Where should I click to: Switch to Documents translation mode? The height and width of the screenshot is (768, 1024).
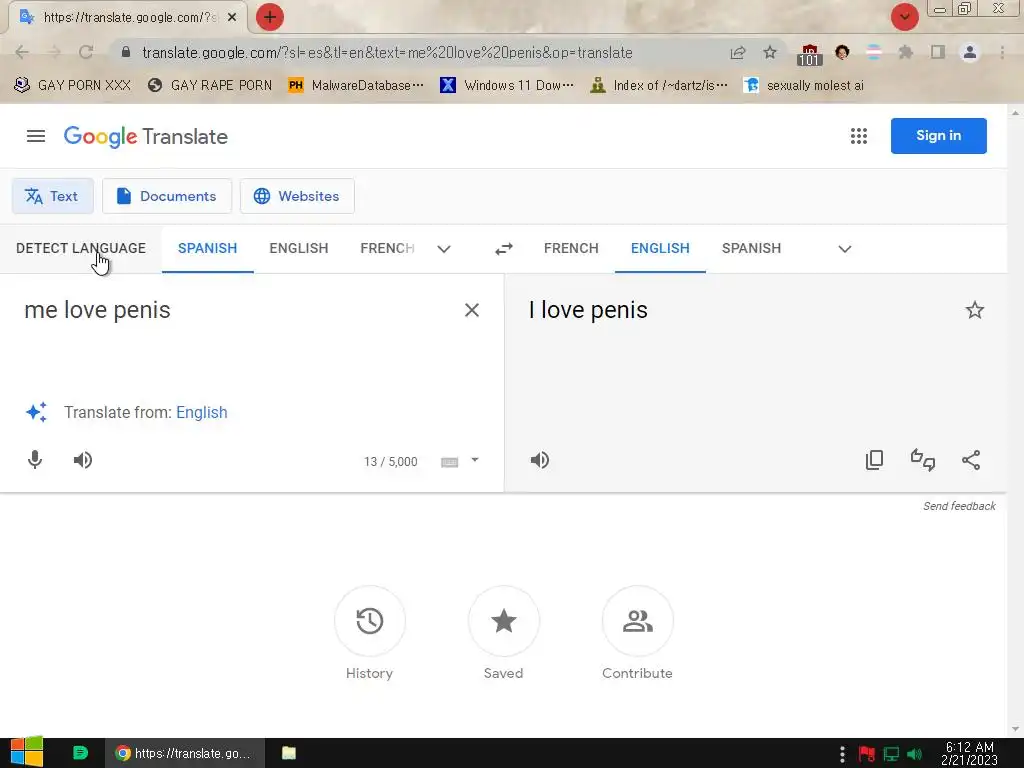coord(167,196)
